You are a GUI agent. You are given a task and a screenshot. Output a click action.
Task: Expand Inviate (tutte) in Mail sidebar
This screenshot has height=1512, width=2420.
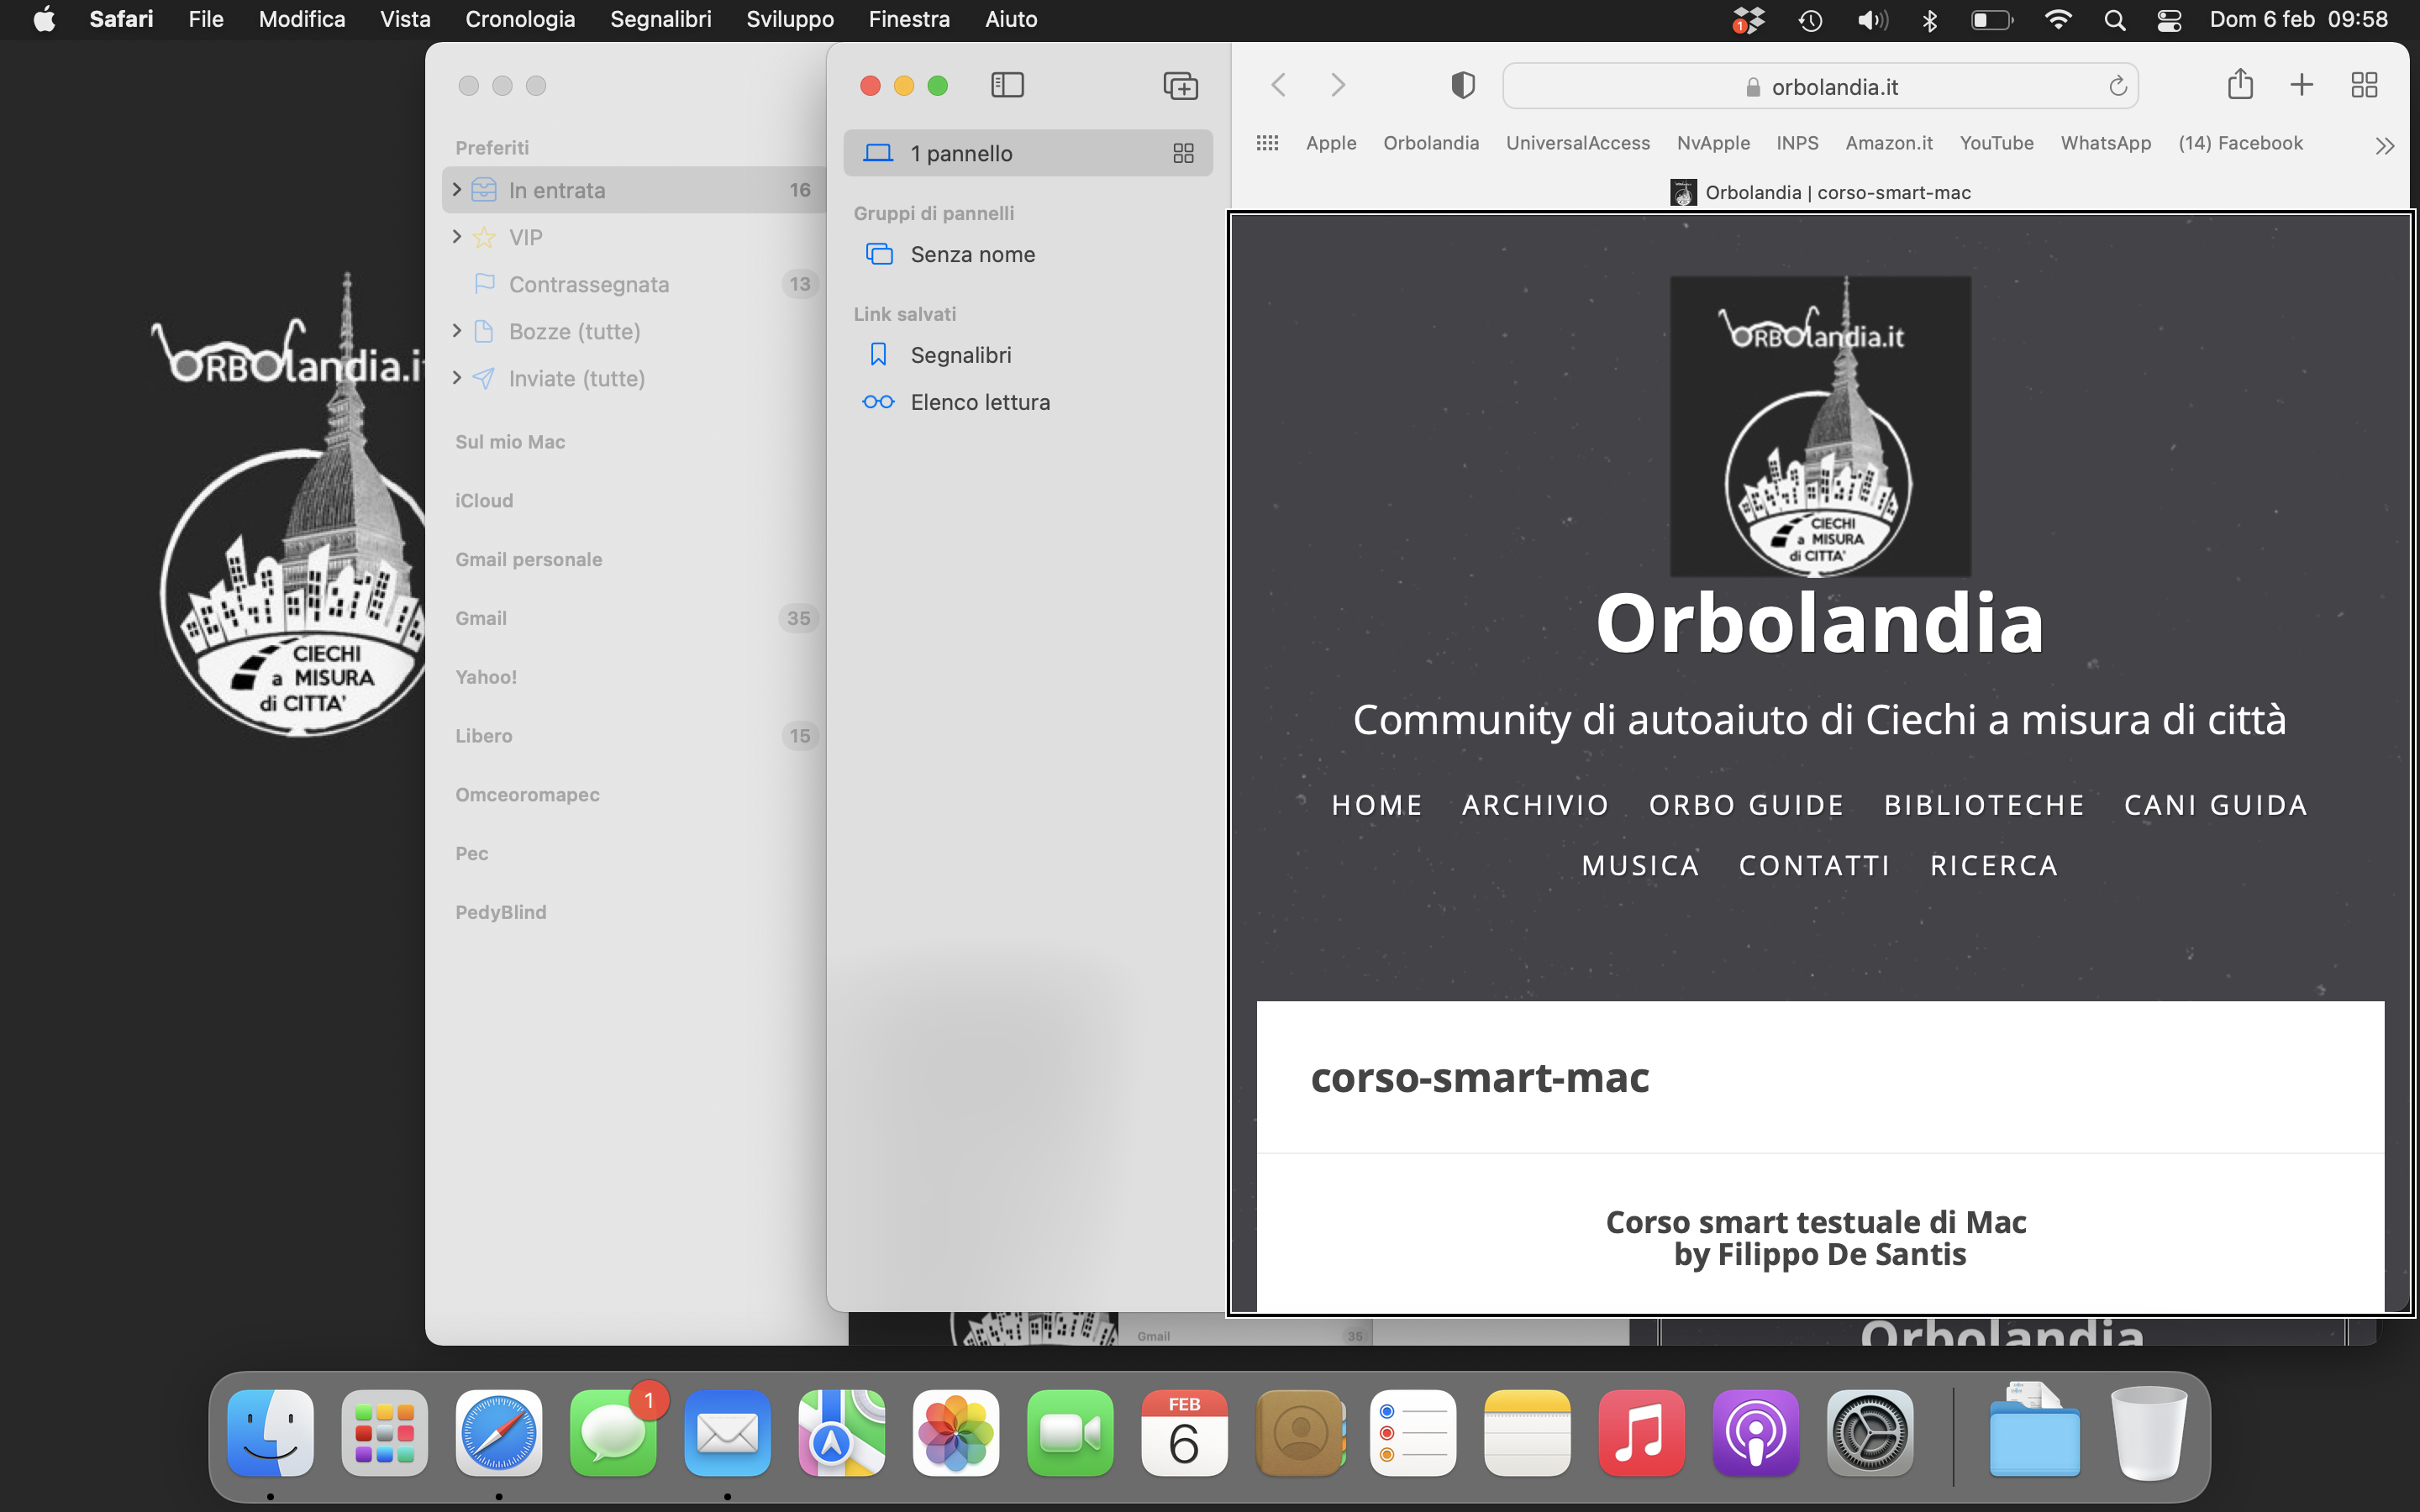[457, 377]
